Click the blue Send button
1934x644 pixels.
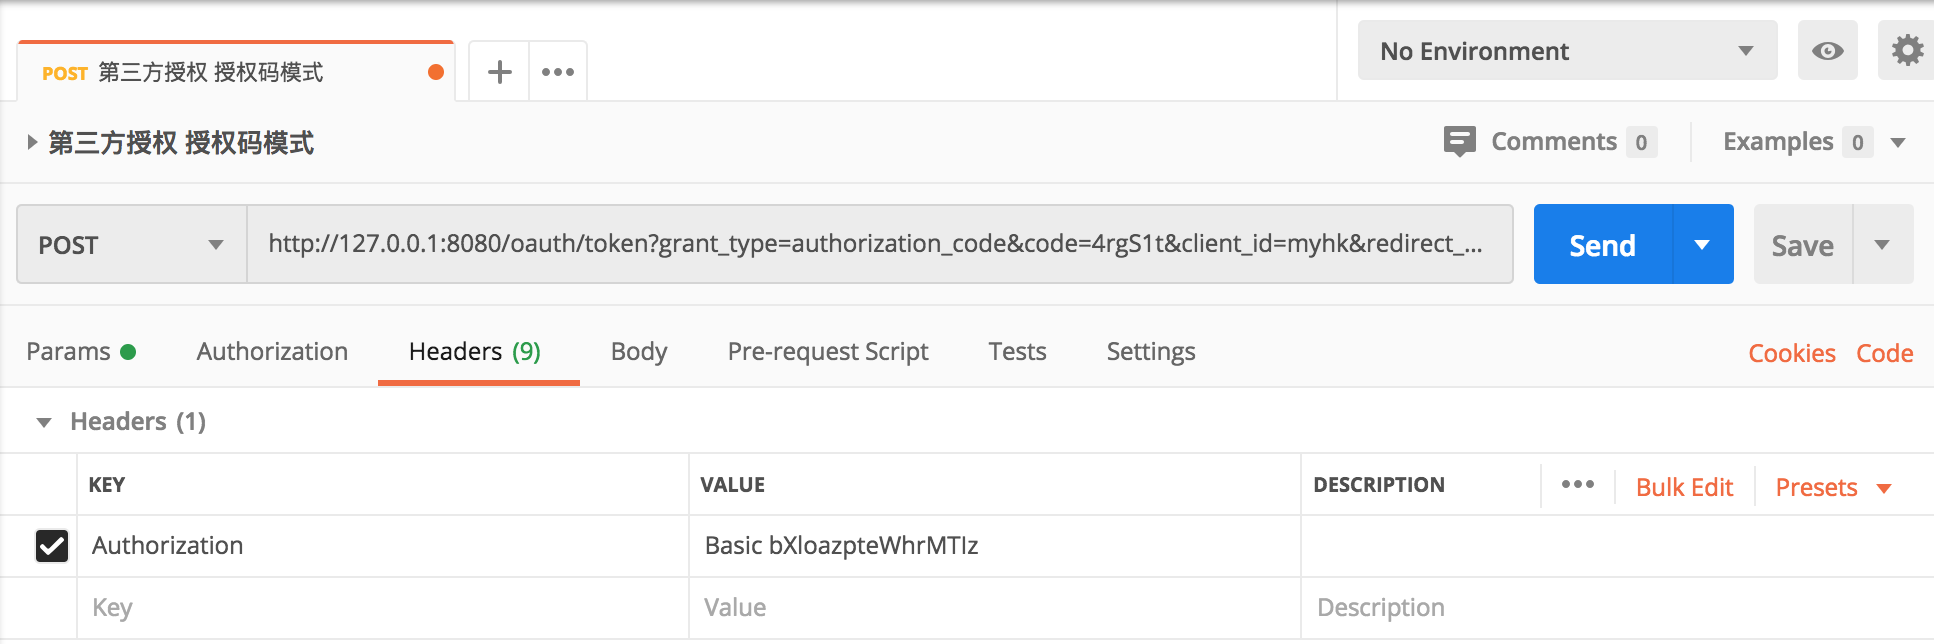1602,245
